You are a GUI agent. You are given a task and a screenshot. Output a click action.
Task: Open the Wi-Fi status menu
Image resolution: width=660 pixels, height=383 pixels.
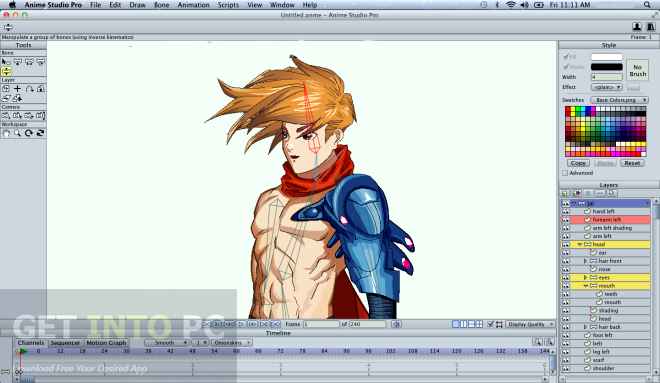click(x=511, y=5)
